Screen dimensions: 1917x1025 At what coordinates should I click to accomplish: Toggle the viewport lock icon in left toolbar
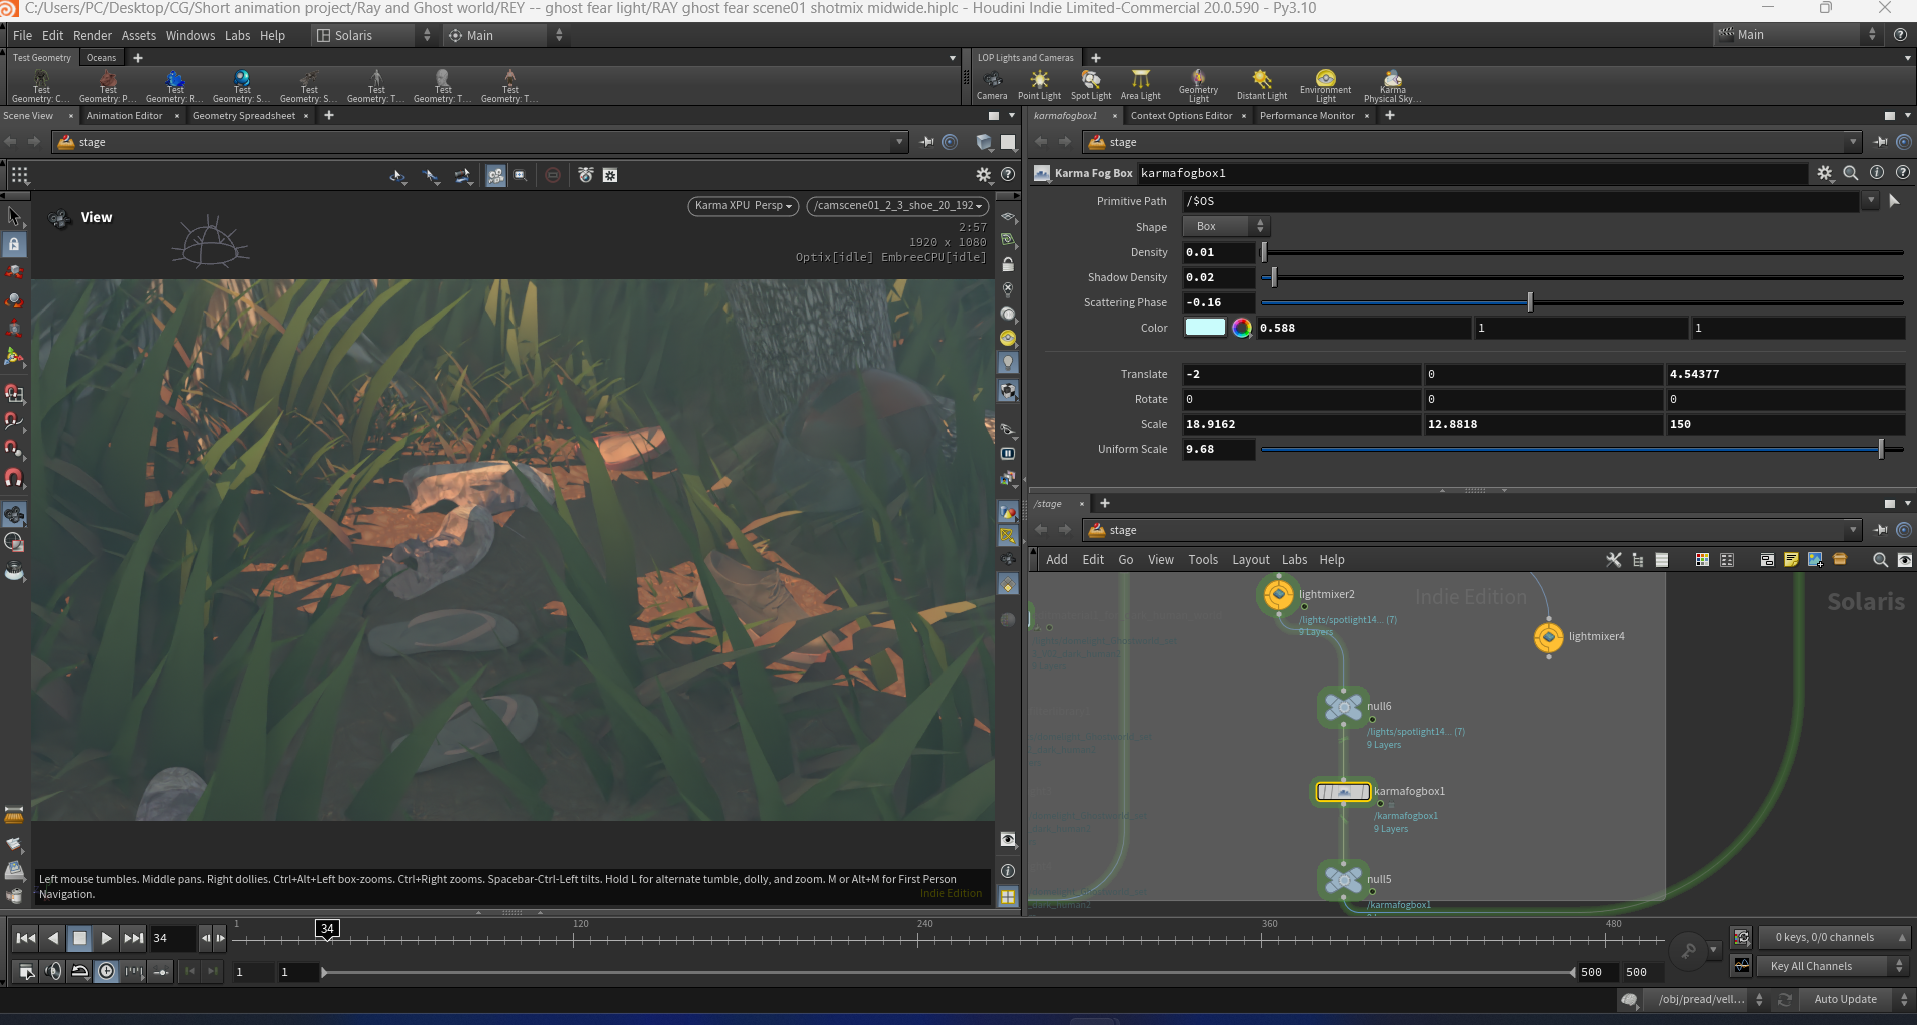point(14,244)
